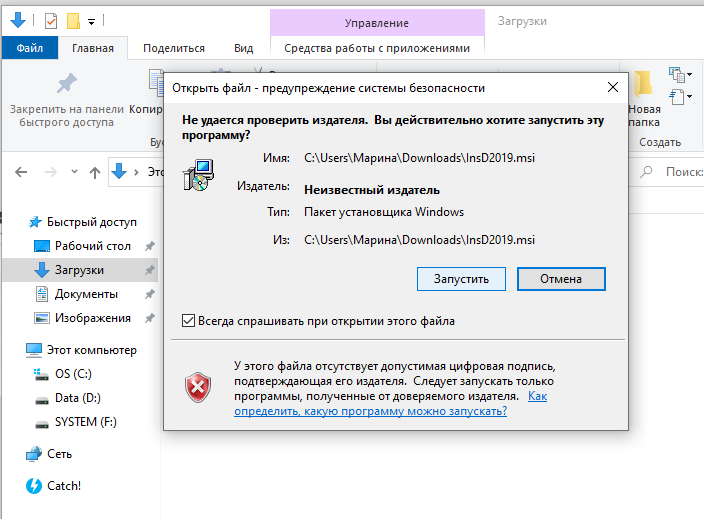Viewport: 704px width, 519px height.
Task: Open Изображения in navigation pane
Action: coord(83,318)
